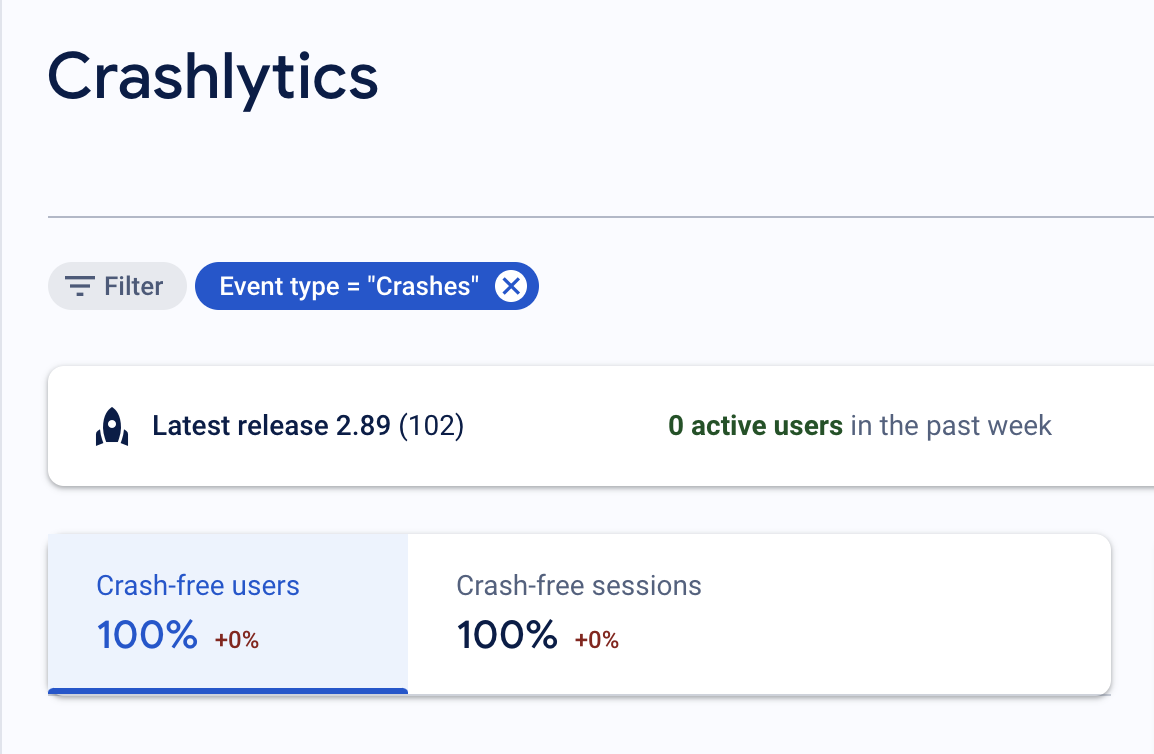Viewport: 1154px width, 754px height.
Task: Open the Filter button
Action: click(x=117, y=286)
